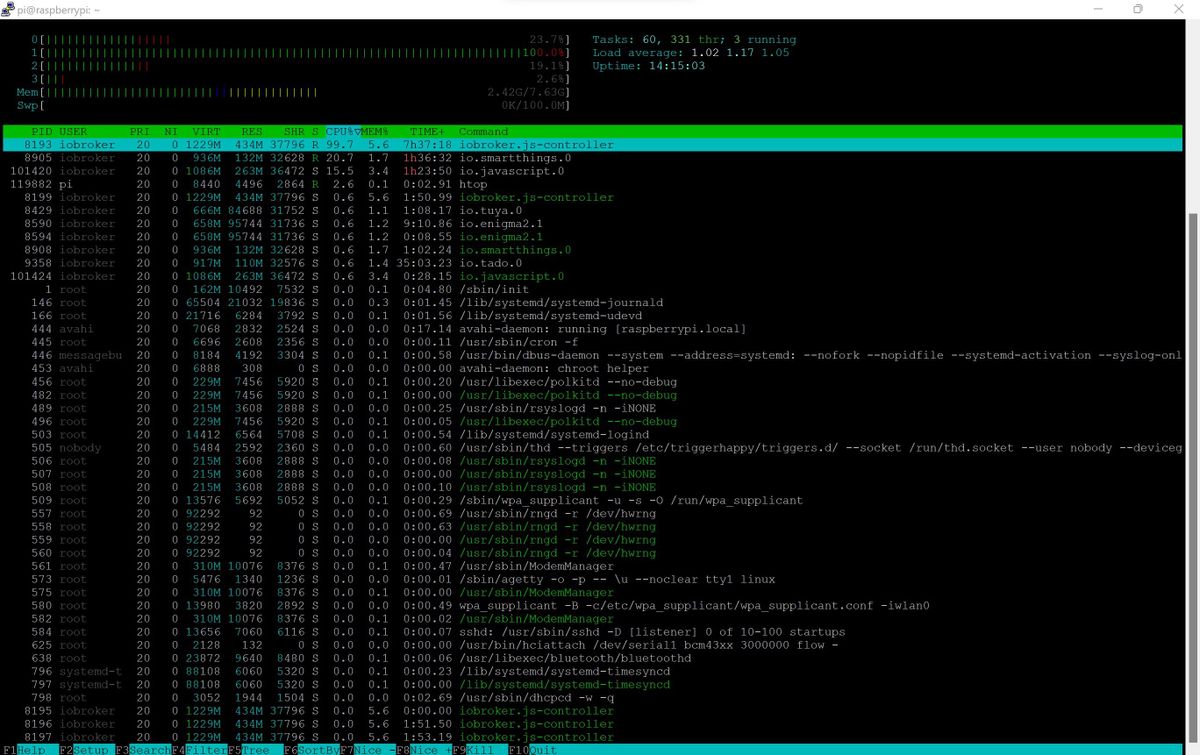The height and width of the screenshot is (755, 1200).
Task: Lower nice value with F7 Nice -
Action: pos(367,749)
